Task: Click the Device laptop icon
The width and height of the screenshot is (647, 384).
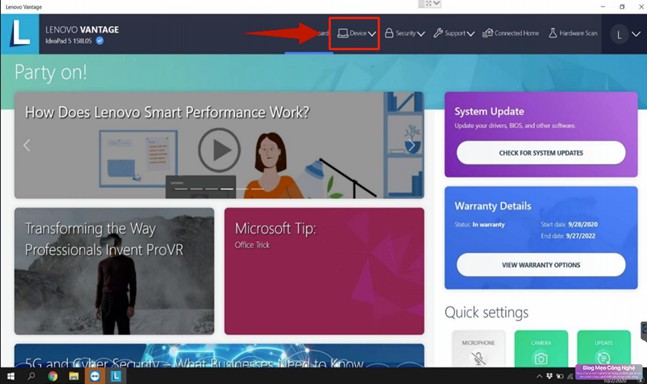Action: [x=342, y=33]
